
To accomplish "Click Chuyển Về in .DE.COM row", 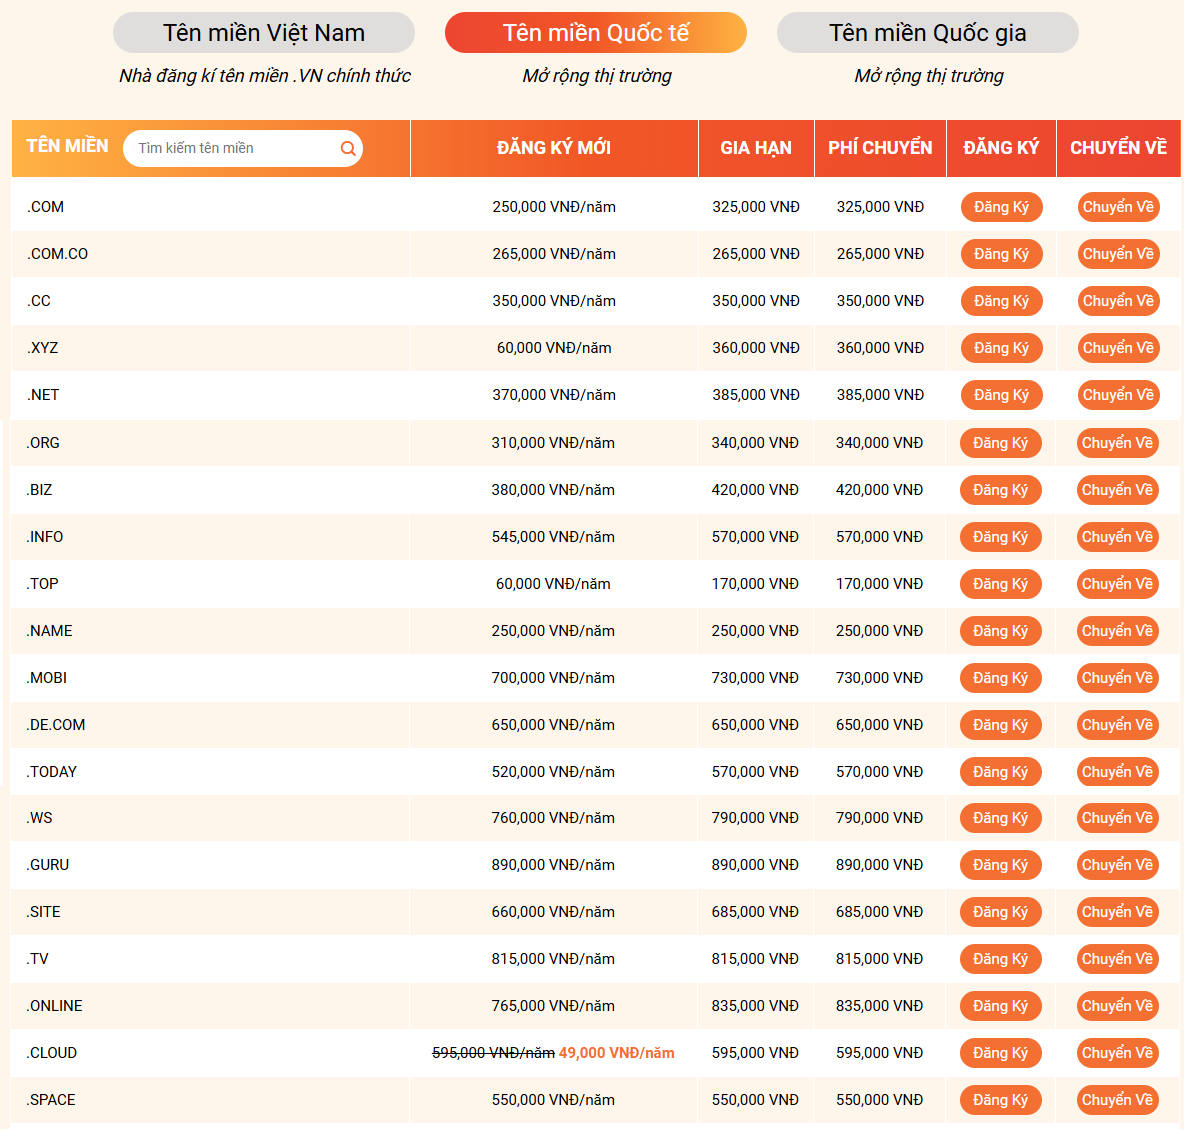I will (x=1118, y=725).
